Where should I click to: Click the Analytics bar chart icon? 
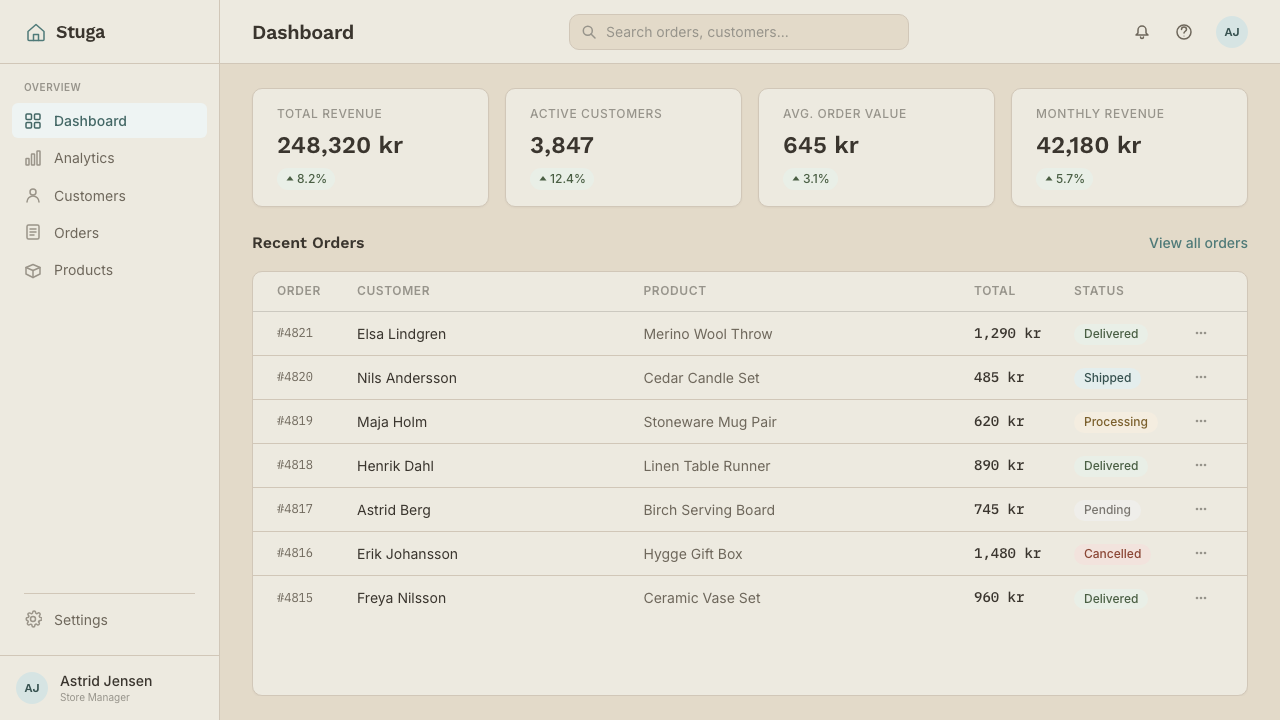tap(33, 158)
